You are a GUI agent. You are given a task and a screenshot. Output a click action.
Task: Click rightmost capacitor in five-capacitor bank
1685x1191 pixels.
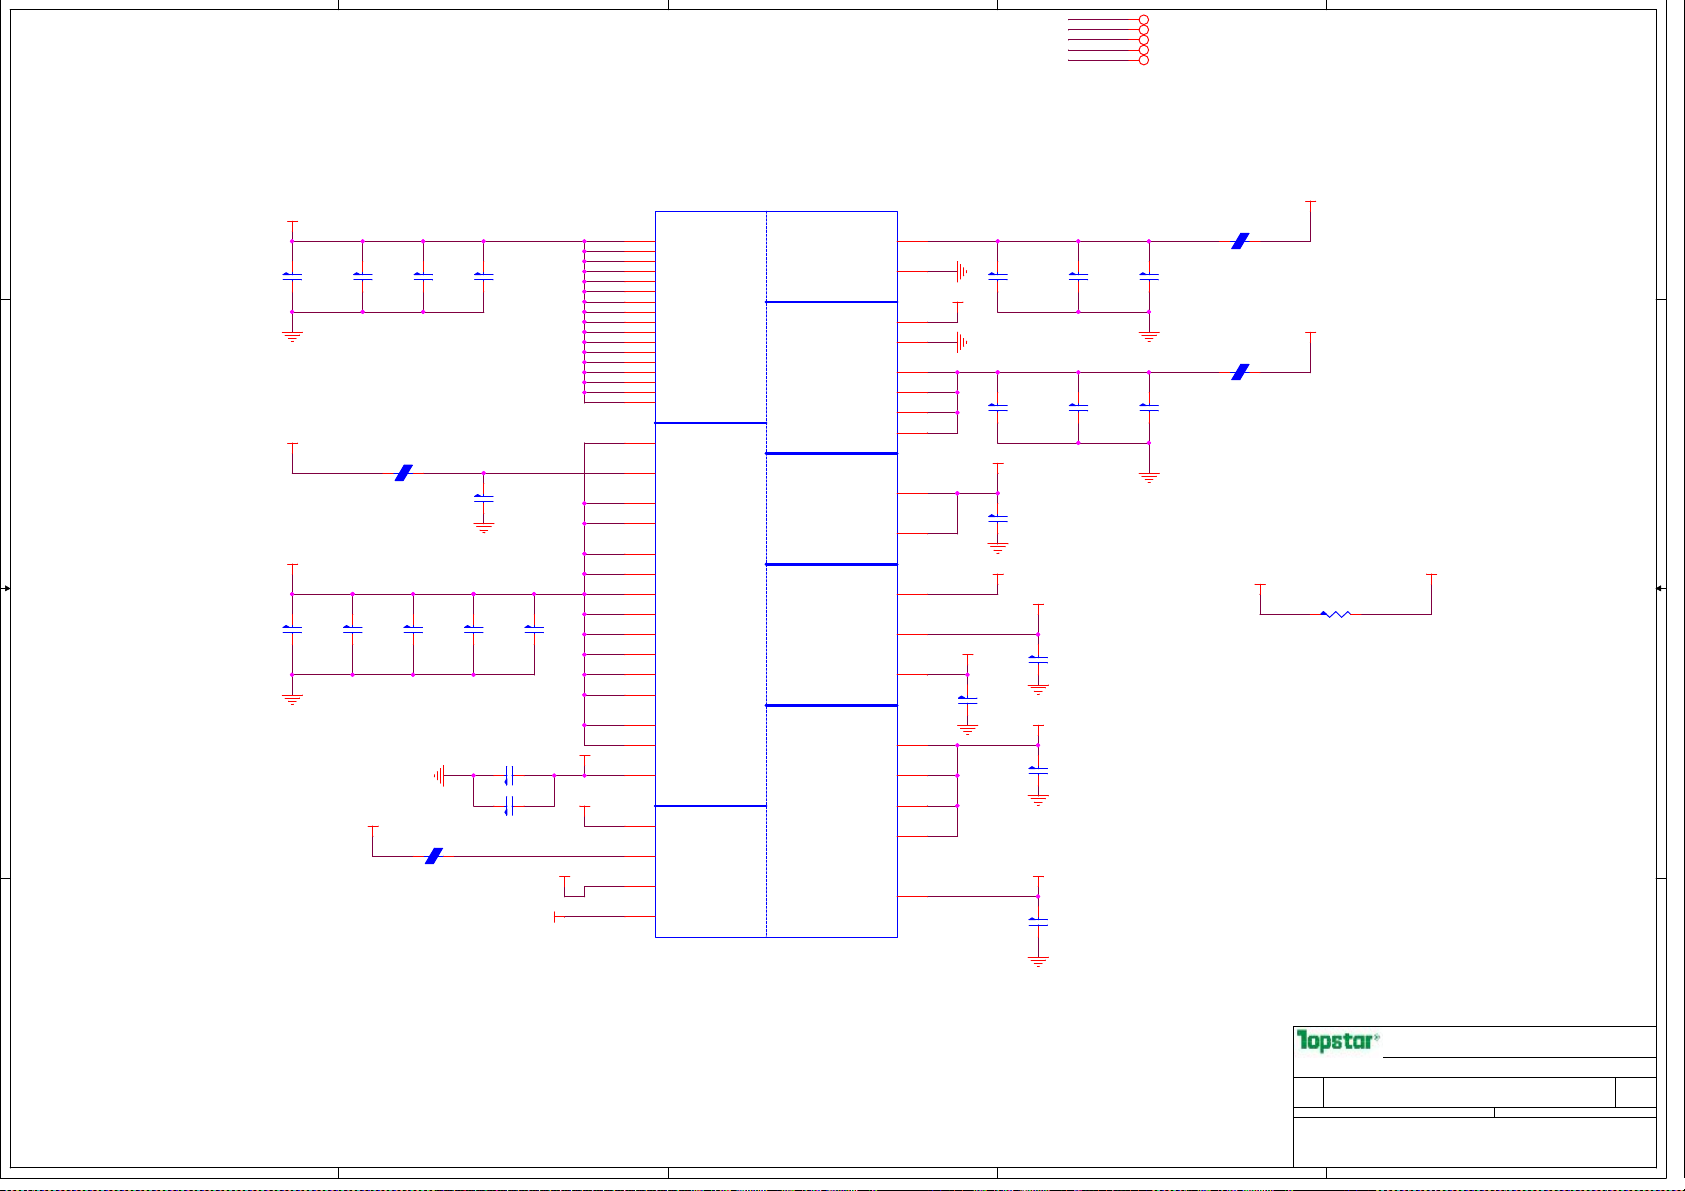pyautogui.click(x=534, y=629)
